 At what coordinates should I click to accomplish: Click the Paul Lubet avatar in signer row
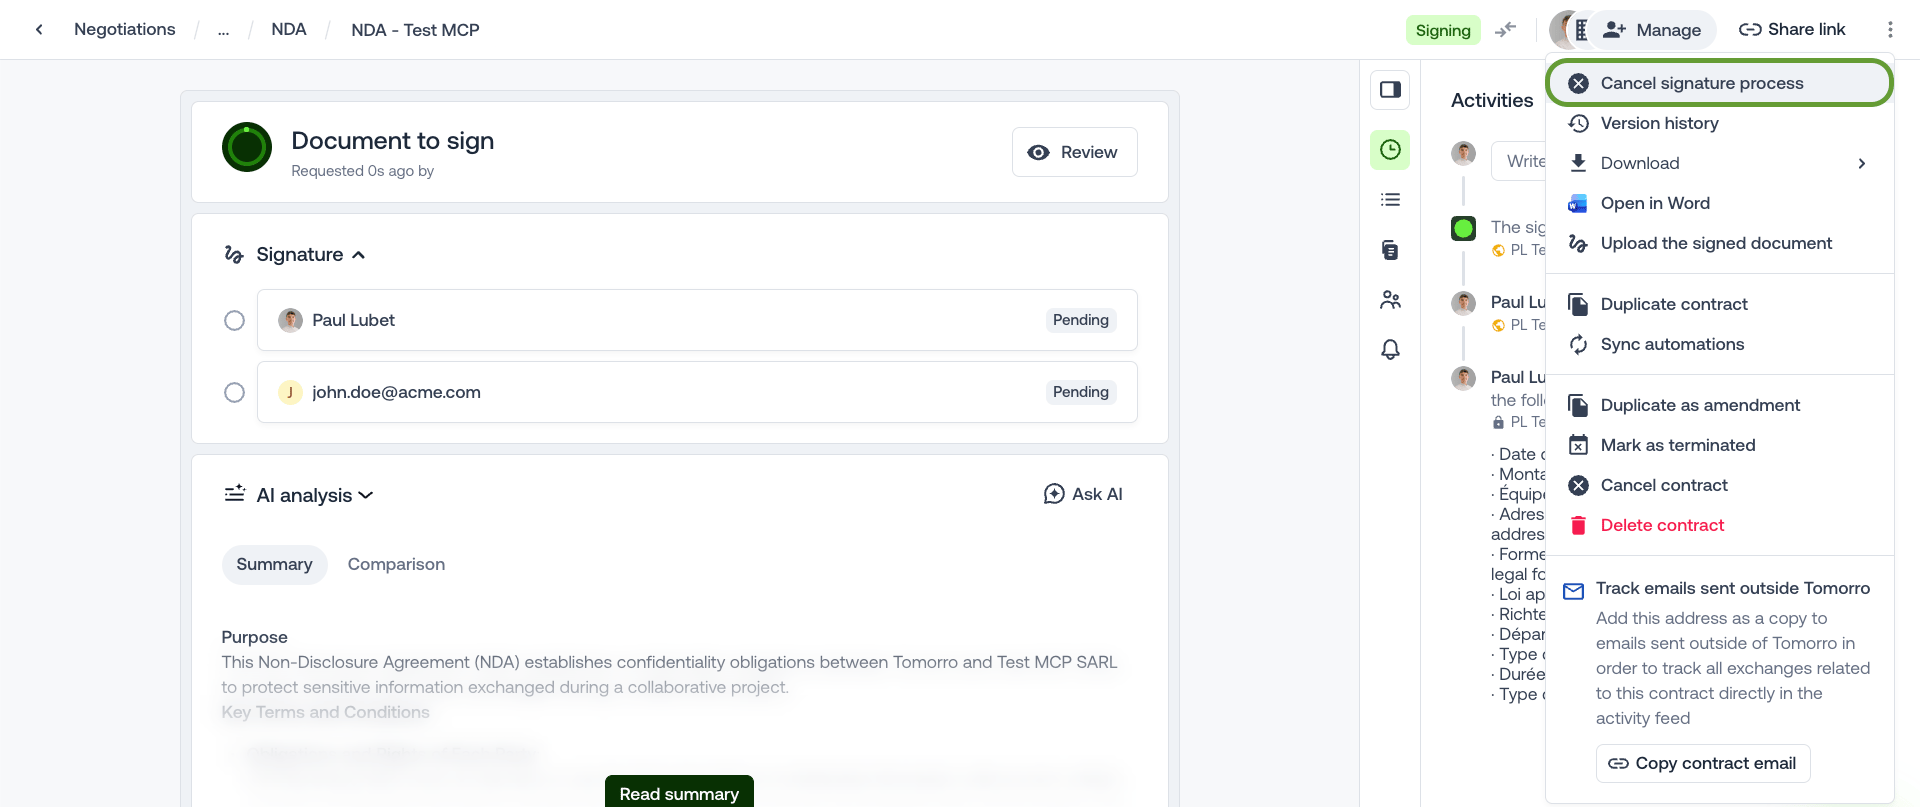[x=290, y=320]
